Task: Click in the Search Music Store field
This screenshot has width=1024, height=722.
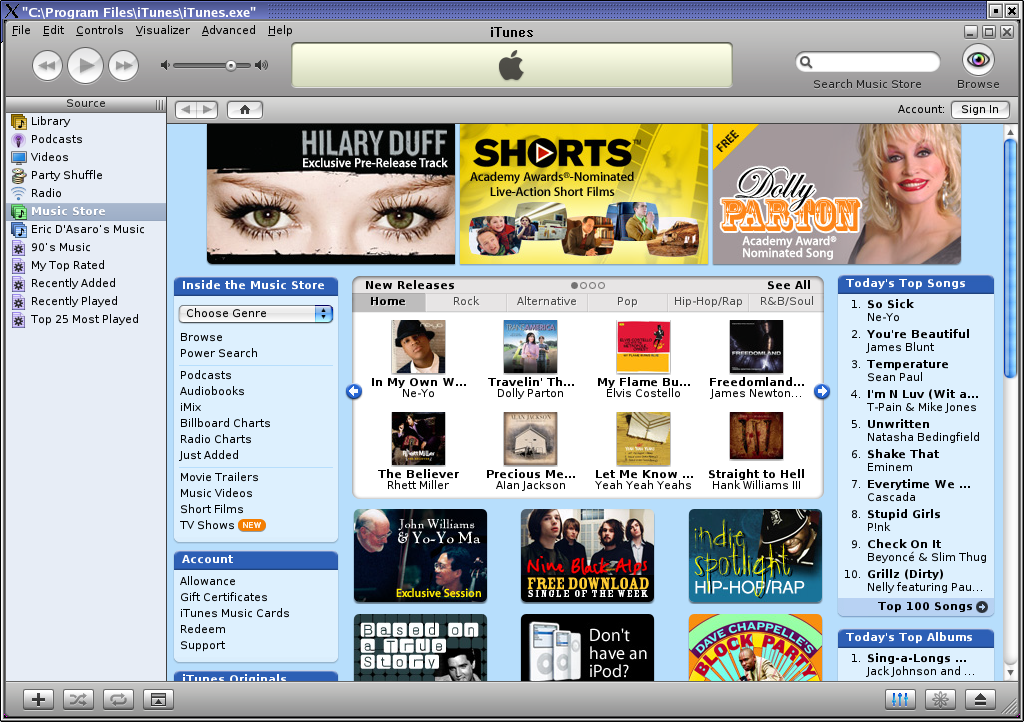Action: (x=868, y=62)
